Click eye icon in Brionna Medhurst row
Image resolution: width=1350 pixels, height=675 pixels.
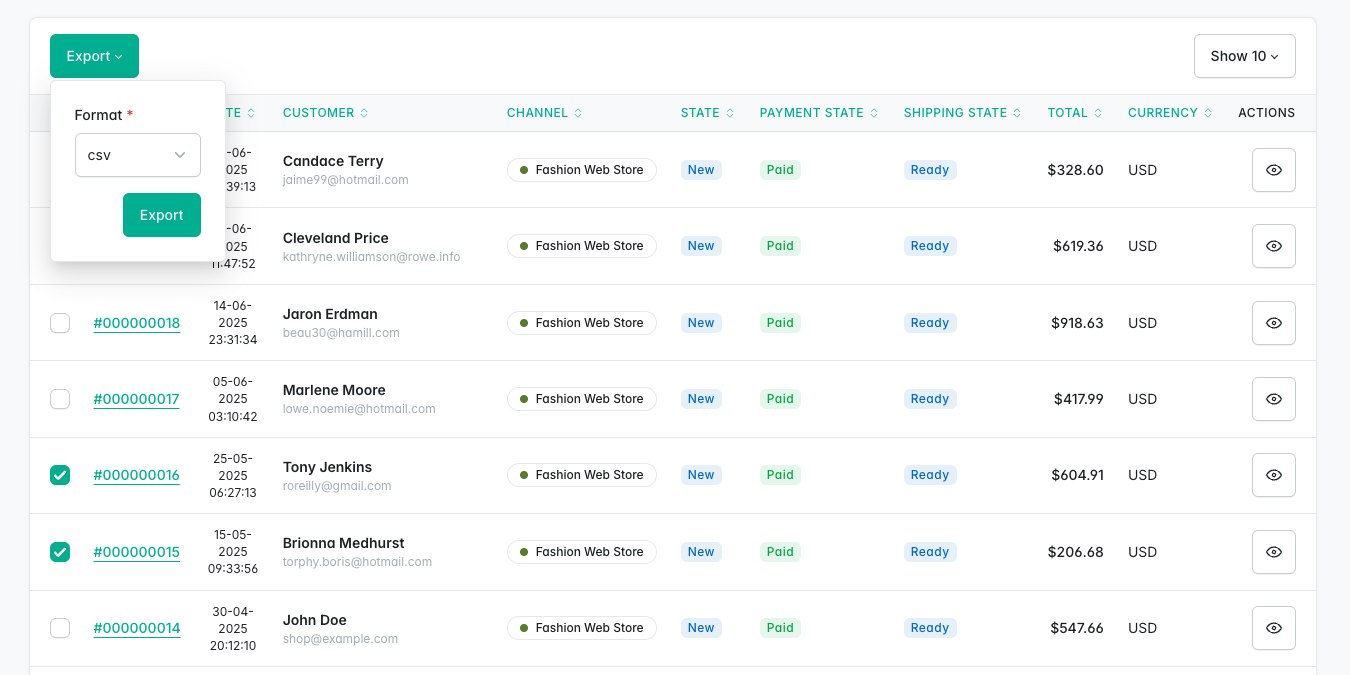[x=1273, y=552]
